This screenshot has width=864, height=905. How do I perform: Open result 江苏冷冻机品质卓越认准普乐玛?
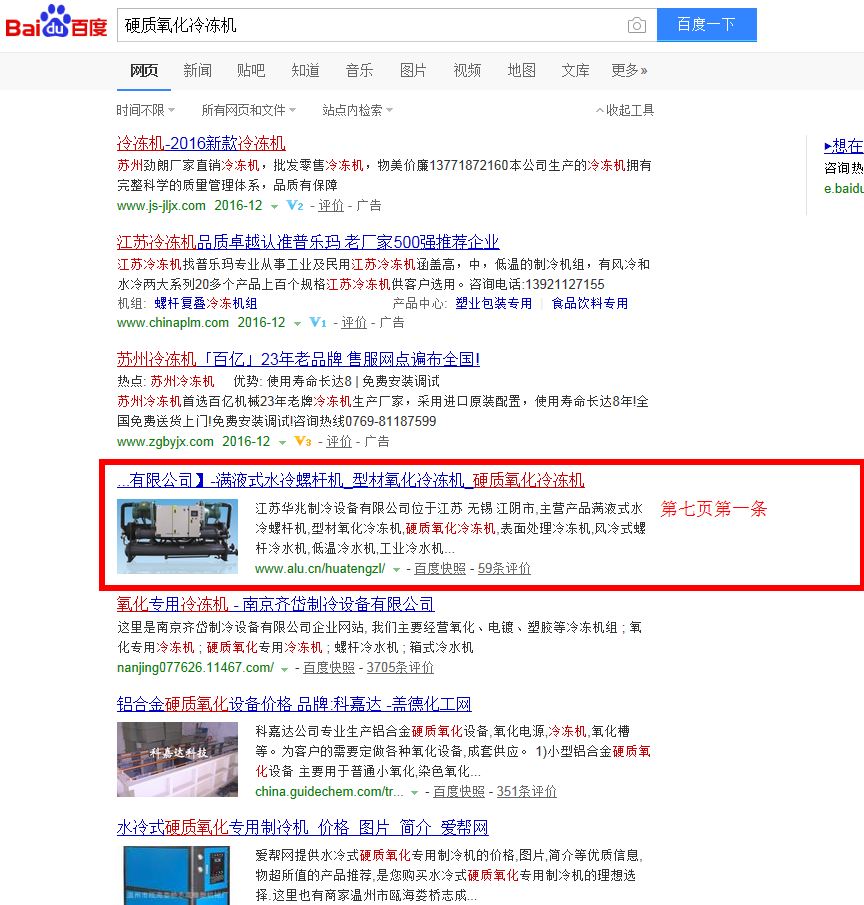(x=308, y=242)
